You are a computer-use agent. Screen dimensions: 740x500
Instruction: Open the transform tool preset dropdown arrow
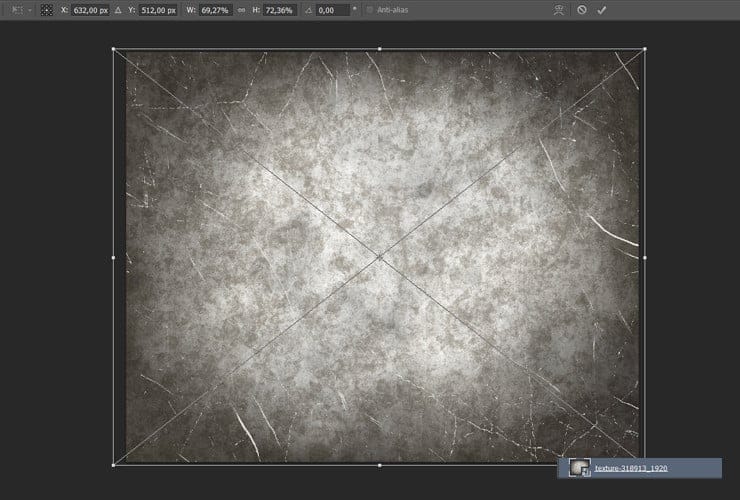[29, 9]
